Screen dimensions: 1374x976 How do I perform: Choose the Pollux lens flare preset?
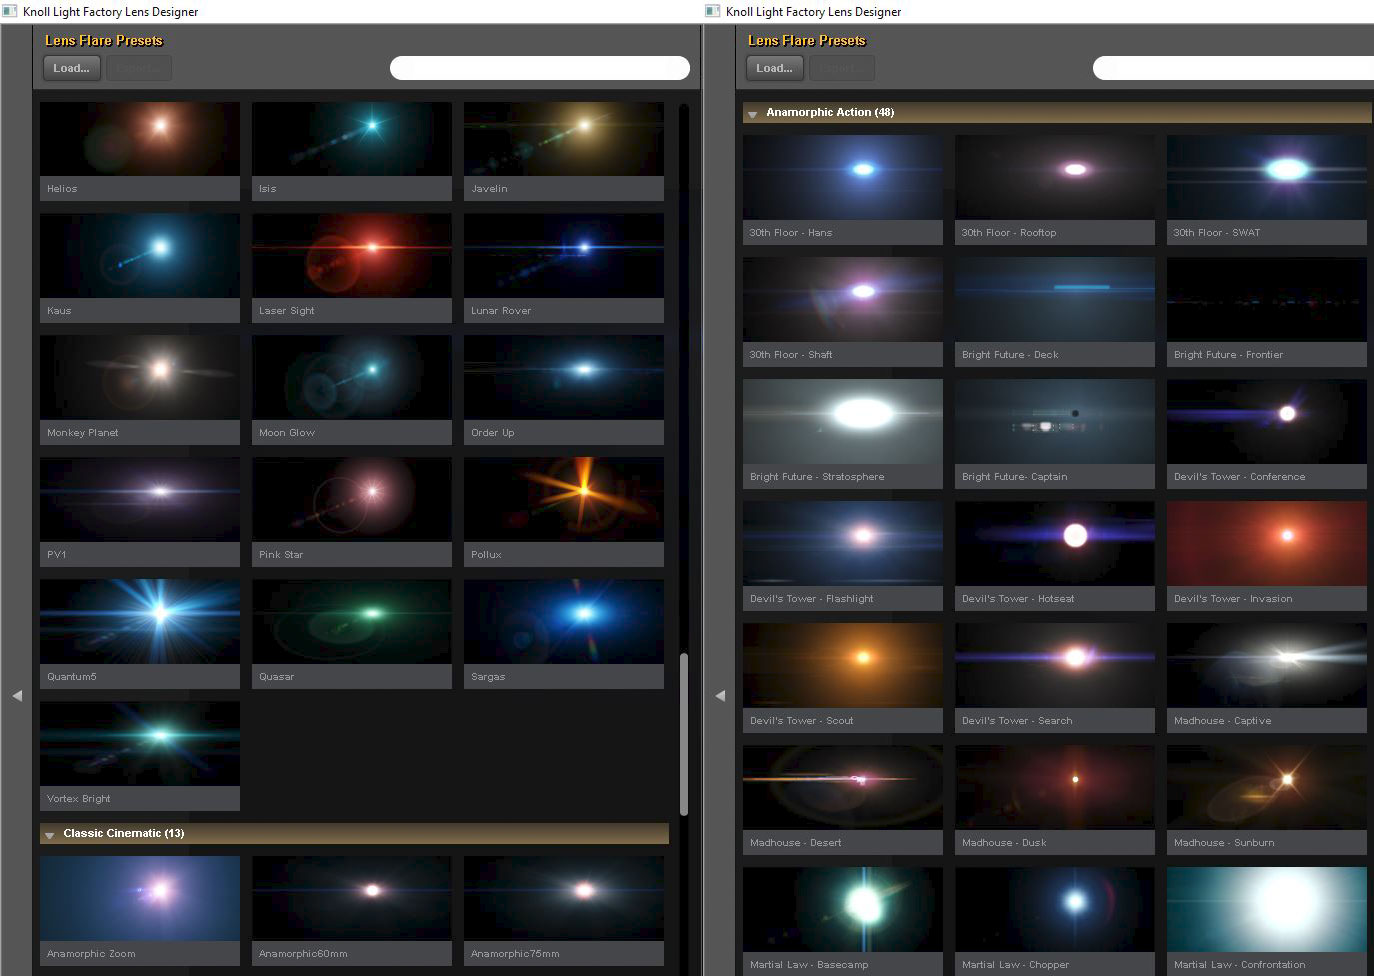pyautogui.click(x=564, y=500)
